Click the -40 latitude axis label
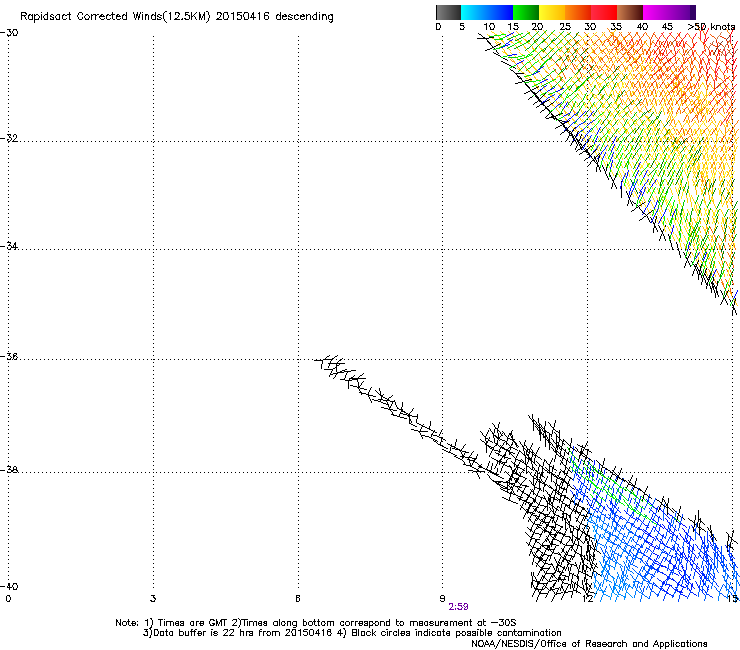740x650 pixels. tap(9, 586)
